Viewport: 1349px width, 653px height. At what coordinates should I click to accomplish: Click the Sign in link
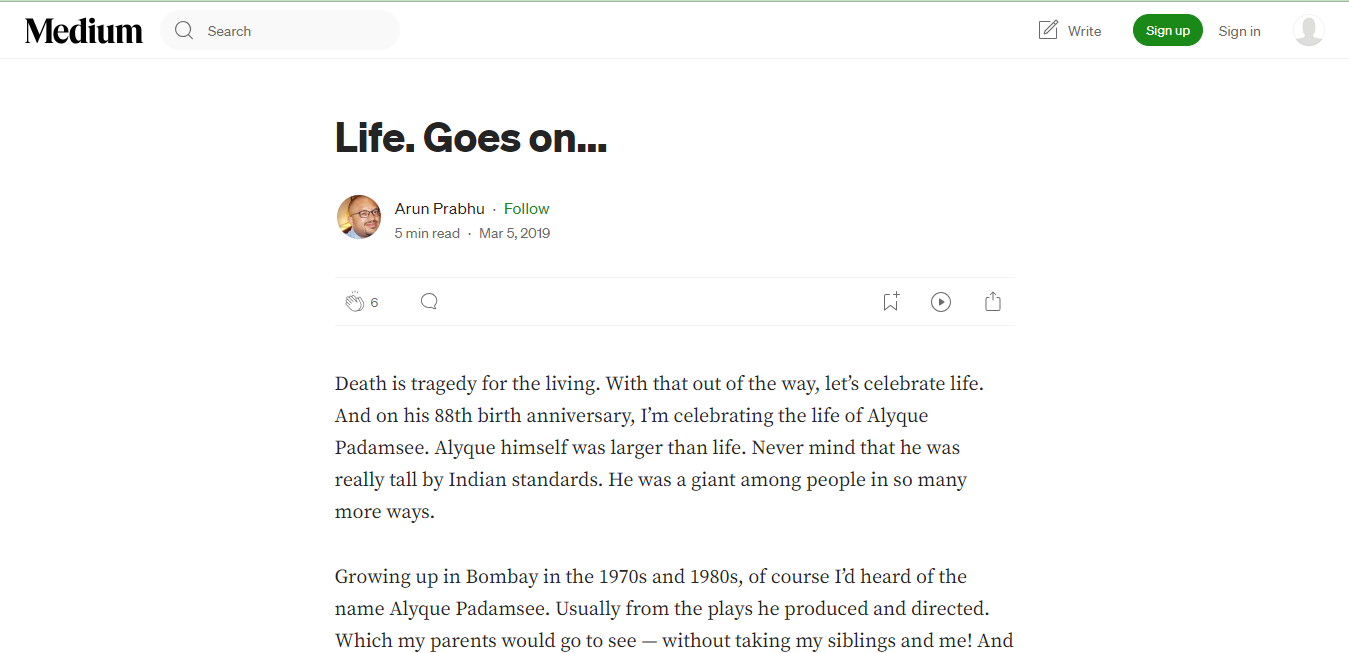tap(1239, 31)
